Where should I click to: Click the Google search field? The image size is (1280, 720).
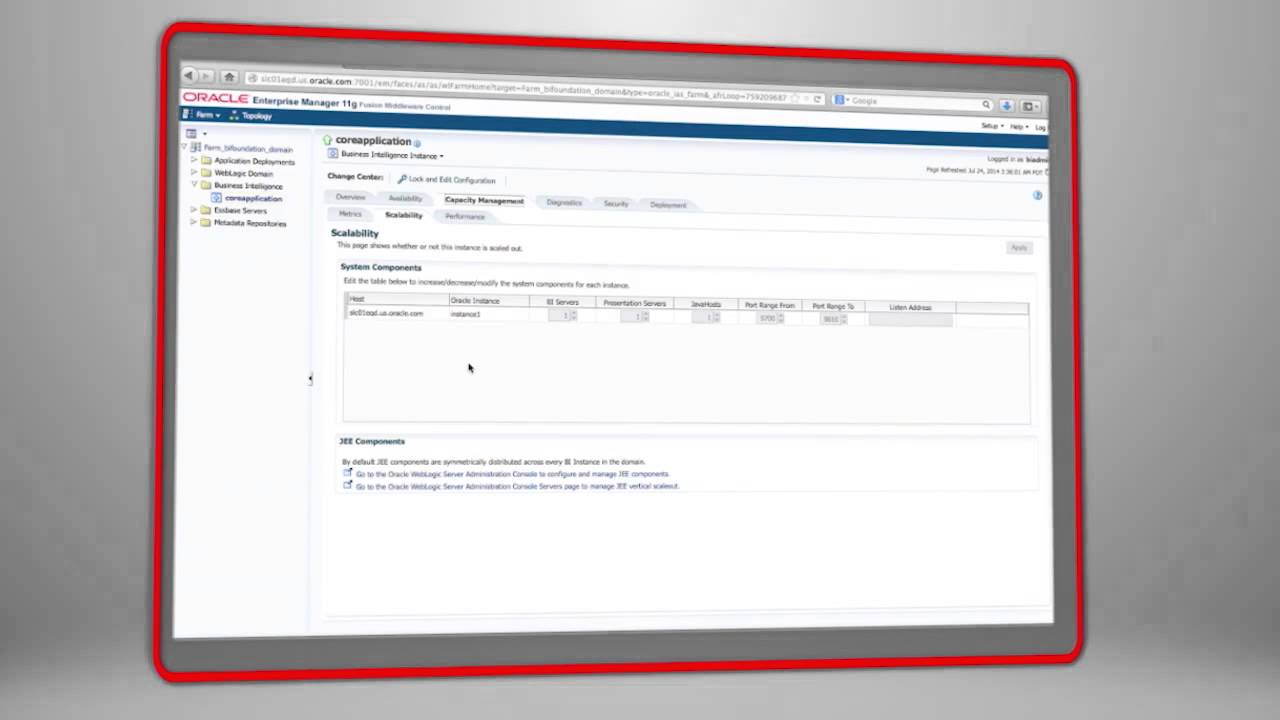click(x=910, y=102)
